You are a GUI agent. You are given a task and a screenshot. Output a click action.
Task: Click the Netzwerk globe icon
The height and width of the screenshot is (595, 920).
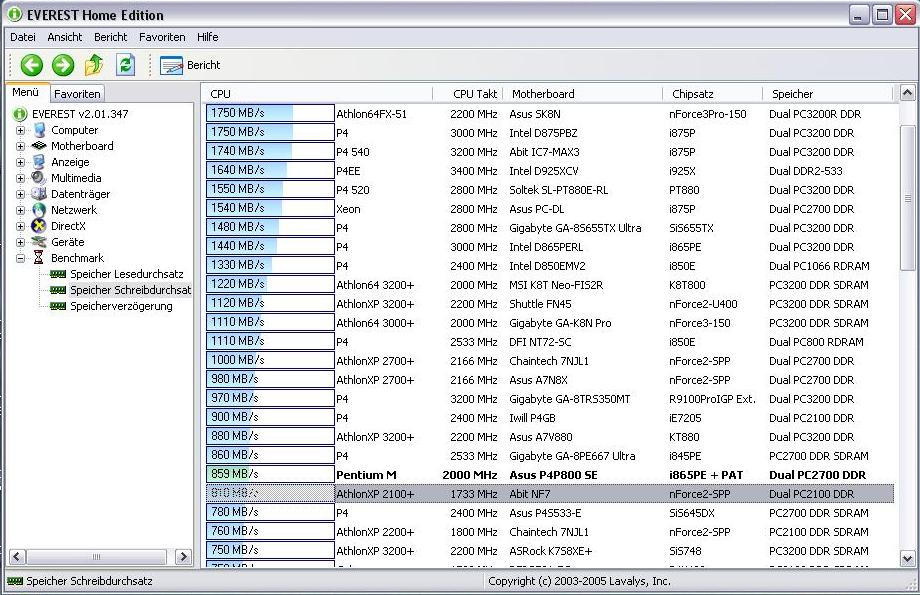point(39,209)
